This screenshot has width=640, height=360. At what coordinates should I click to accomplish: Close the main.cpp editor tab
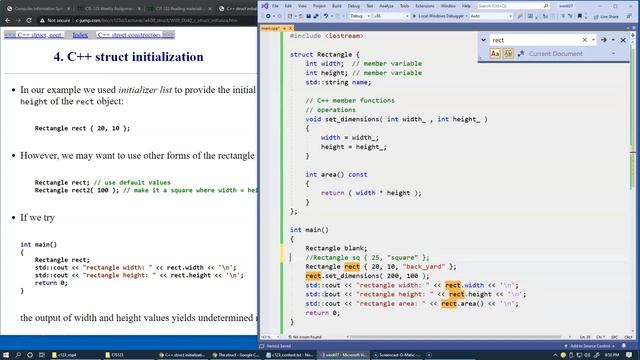[291, 28]
